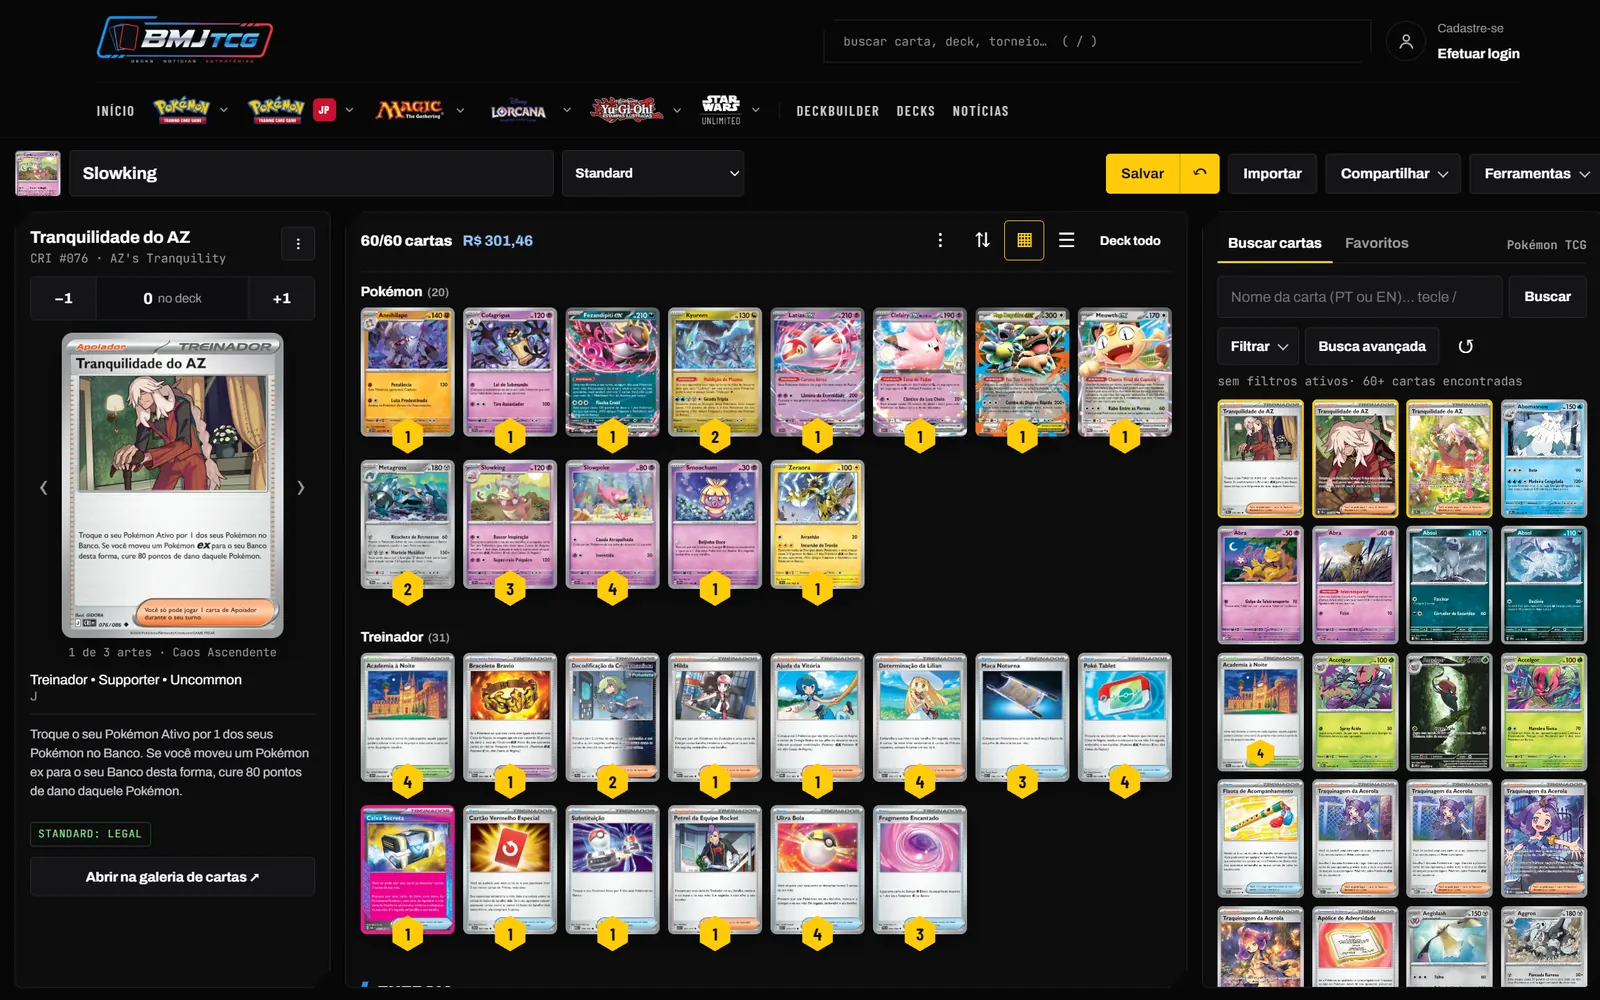
Task: Open the Standard format dropdown
Action: click(x=653, y=173)
